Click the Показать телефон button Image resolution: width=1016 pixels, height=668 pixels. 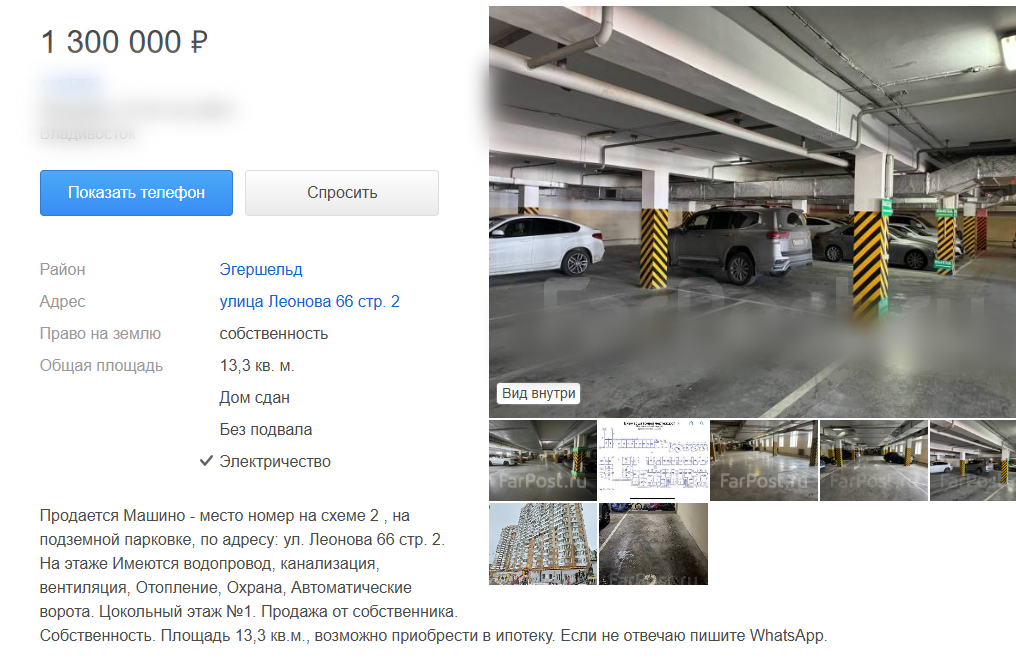point(136,193)
